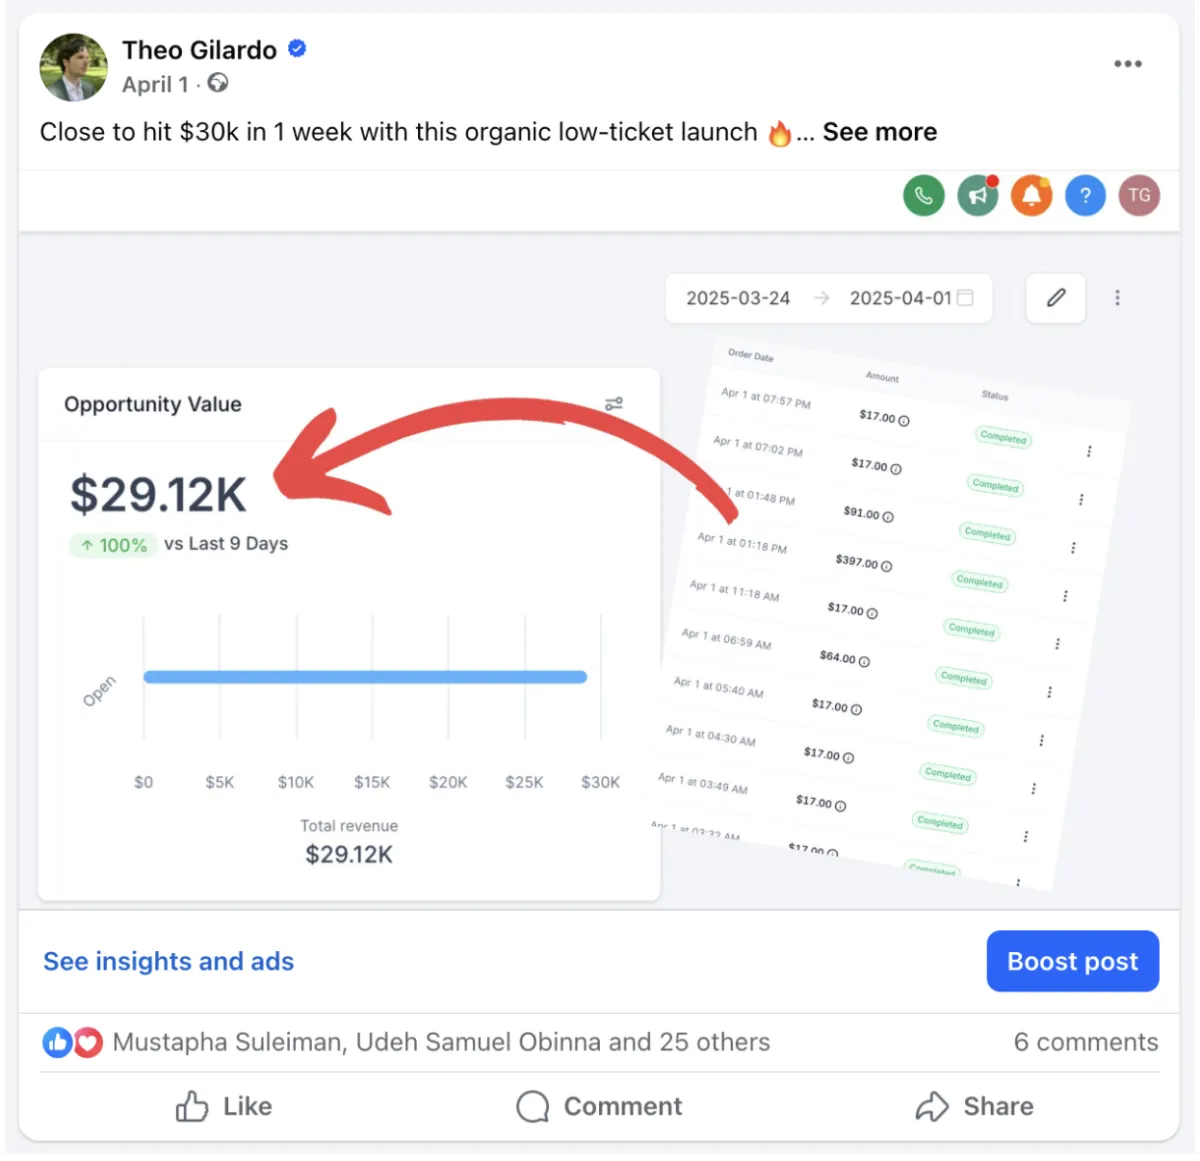Viewport: 1200px width, 1161px height.
Task: Click the pencil edit dashboard icon
Action: coord(1056,298)
